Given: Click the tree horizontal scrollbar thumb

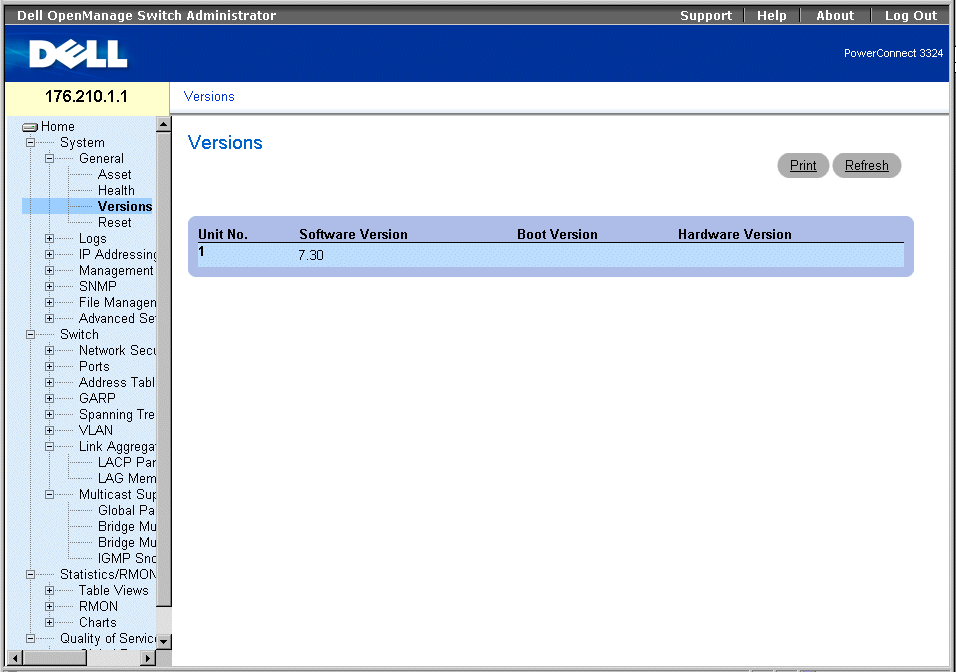Looking at the screenshot, I should 55,658.
